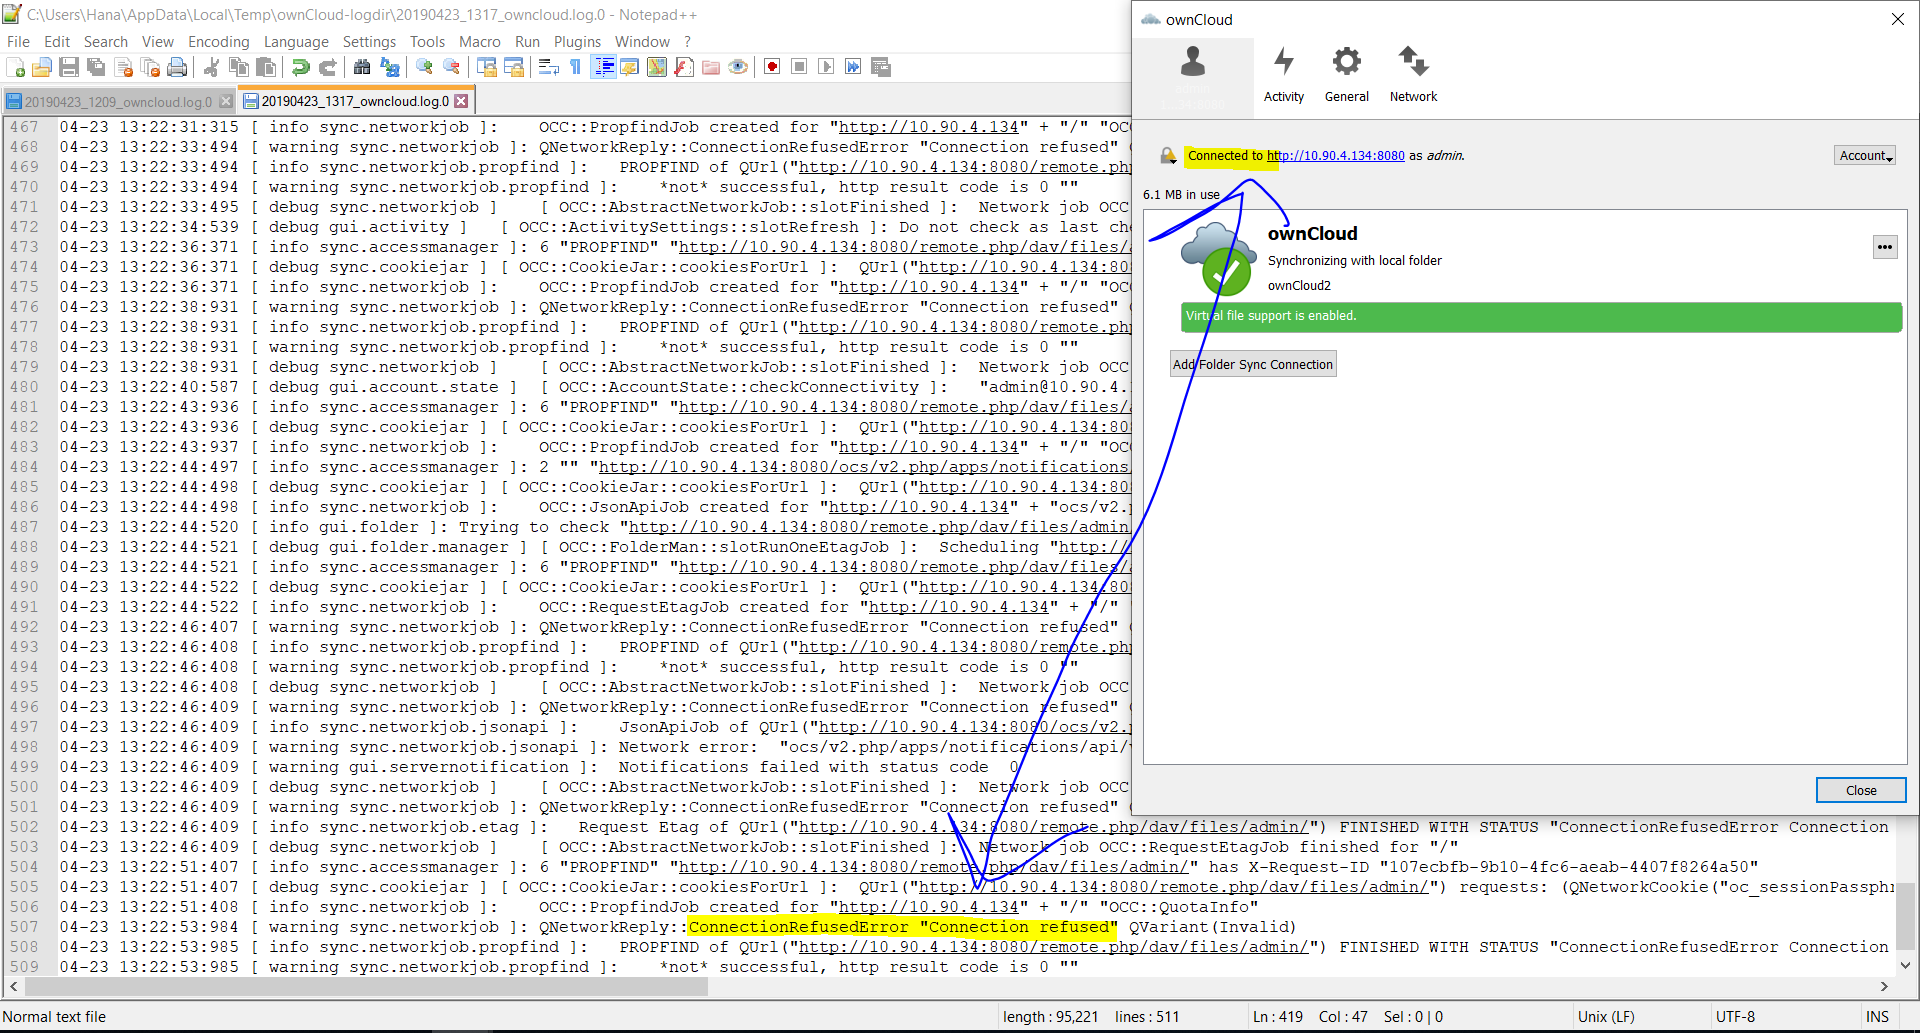
Task: Click Run macro multiple times icon
Action: pos(853,67)
